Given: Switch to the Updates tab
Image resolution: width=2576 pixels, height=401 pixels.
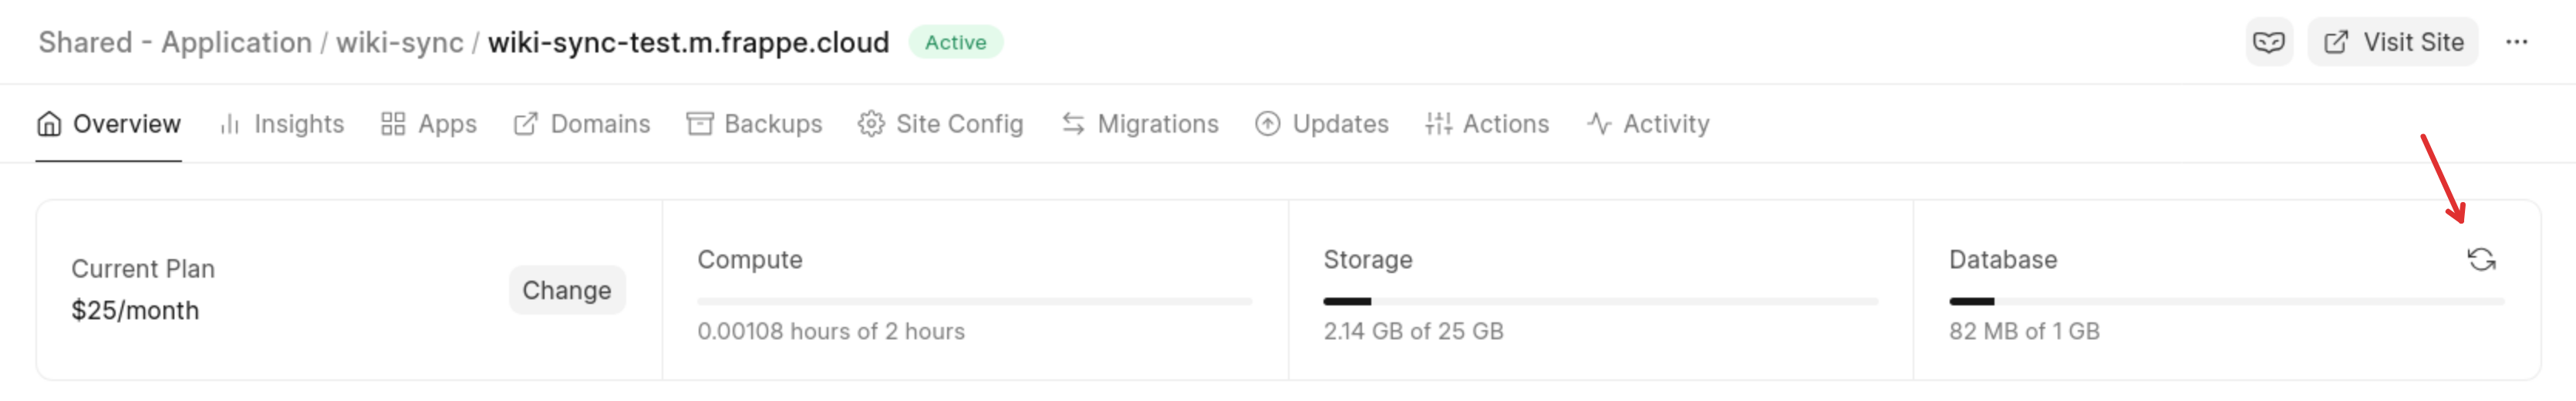Looking at the screenshot, I should [x=1322, y=124].
